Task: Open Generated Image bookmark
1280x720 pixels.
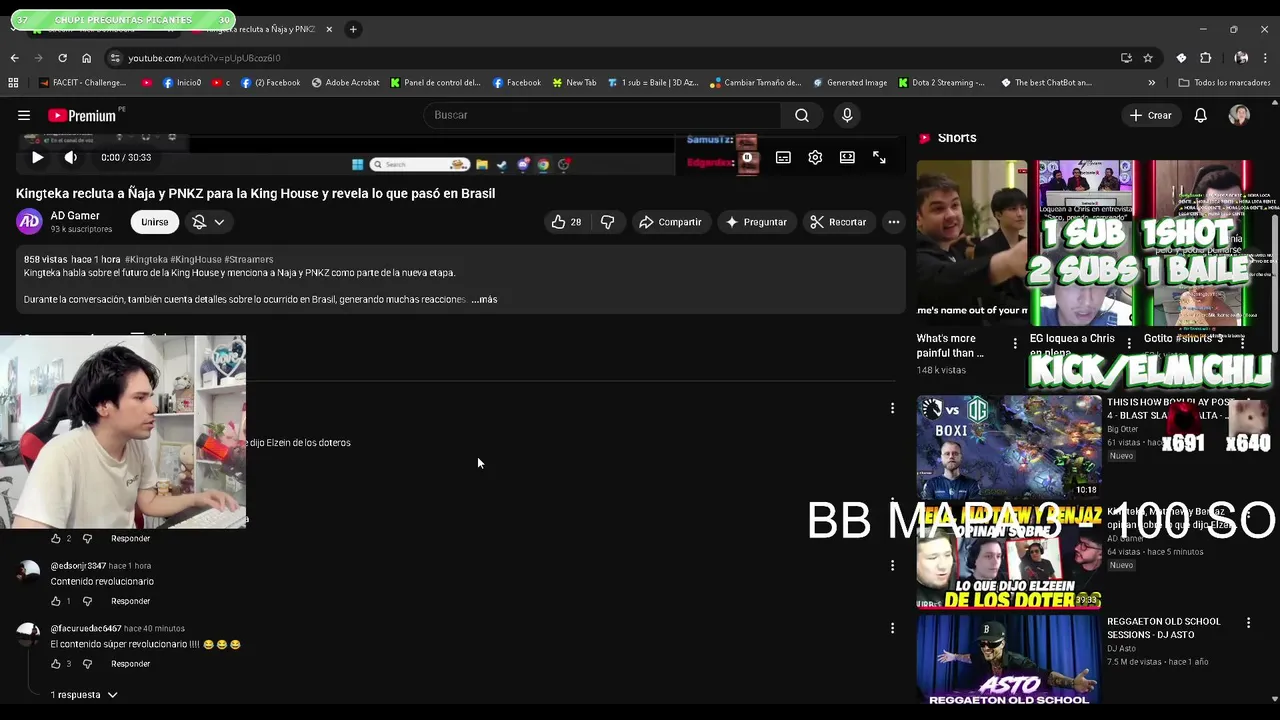Action: point(849,83)
